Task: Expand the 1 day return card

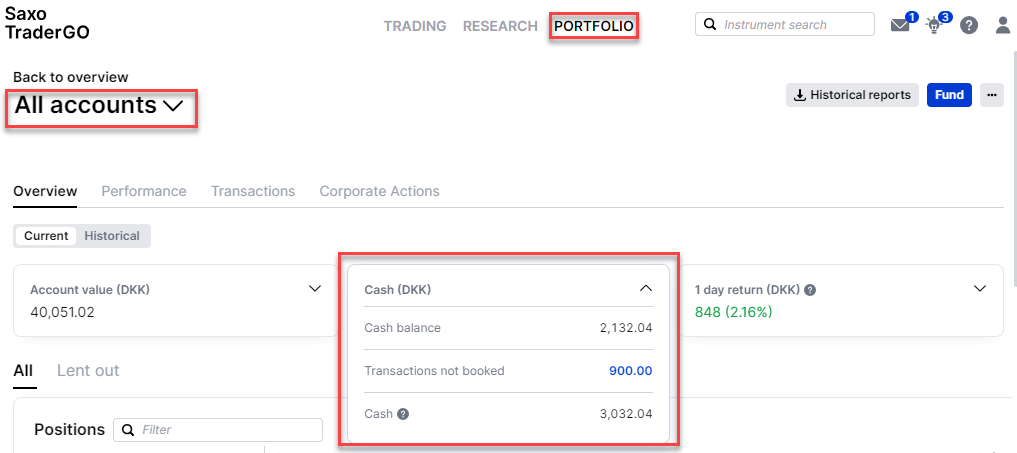Action: pyautogui.click(x=980, y=289)
